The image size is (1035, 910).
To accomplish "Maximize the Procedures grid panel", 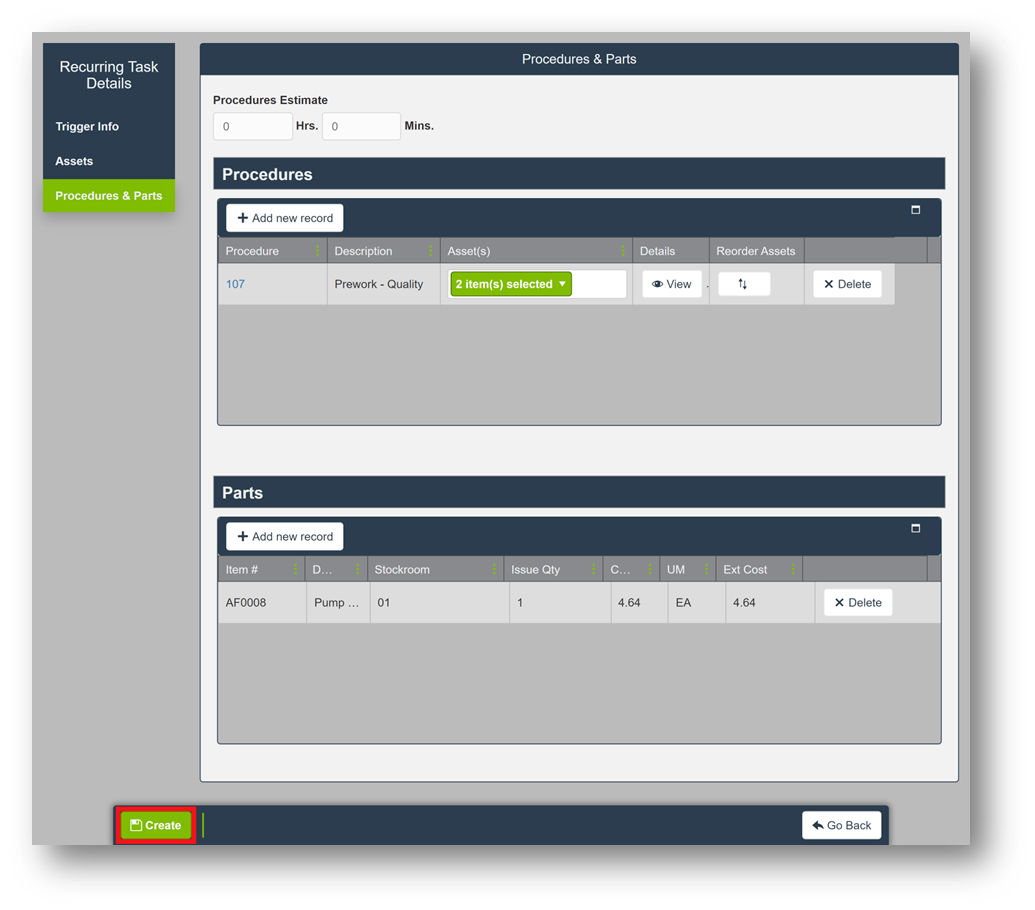I will click(x=915, y=210).
